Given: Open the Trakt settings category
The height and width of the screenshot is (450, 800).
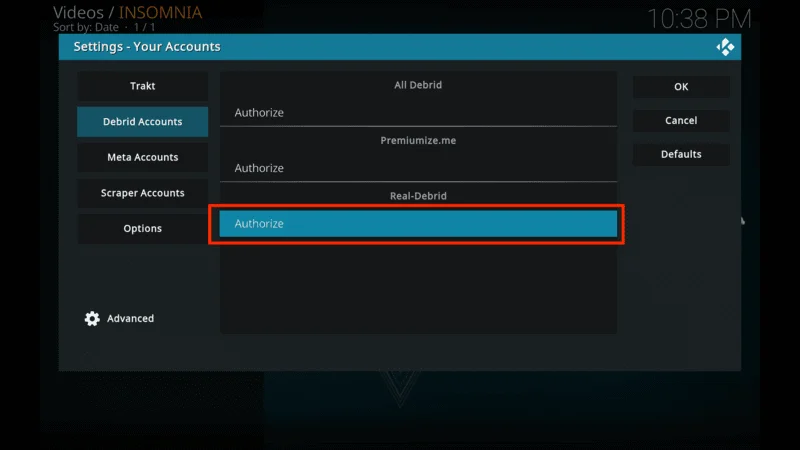Looking at the screenshot, I should tap(142, 86).
